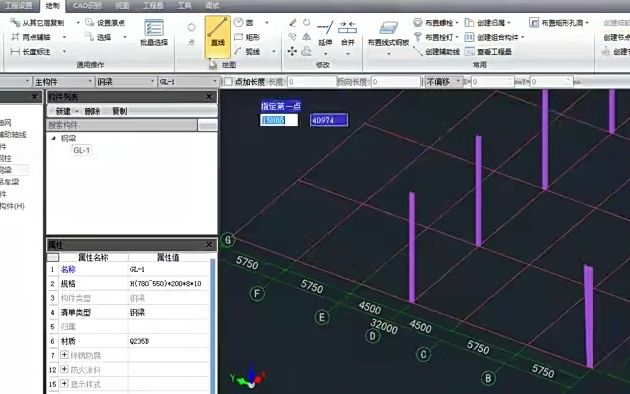Choose the 矩形 rectangle drawing tool
The height and width of the screenshot is (394, 630).
coord(248,37)
